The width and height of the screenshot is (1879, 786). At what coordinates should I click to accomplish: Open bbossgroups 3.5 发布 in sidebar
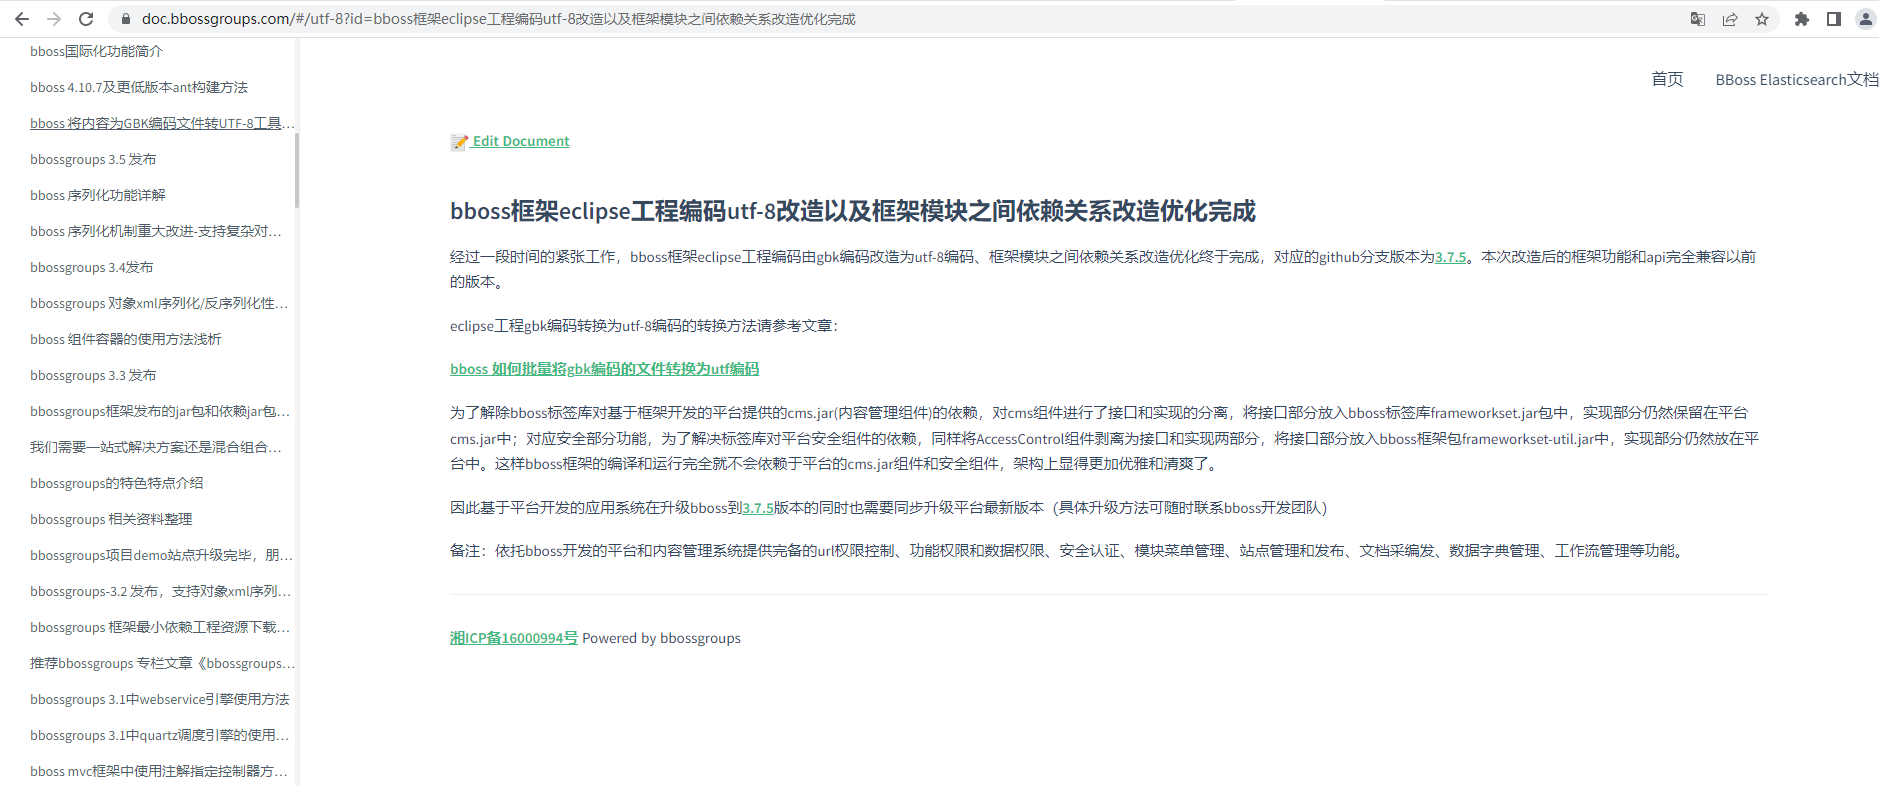click(93, 159)
